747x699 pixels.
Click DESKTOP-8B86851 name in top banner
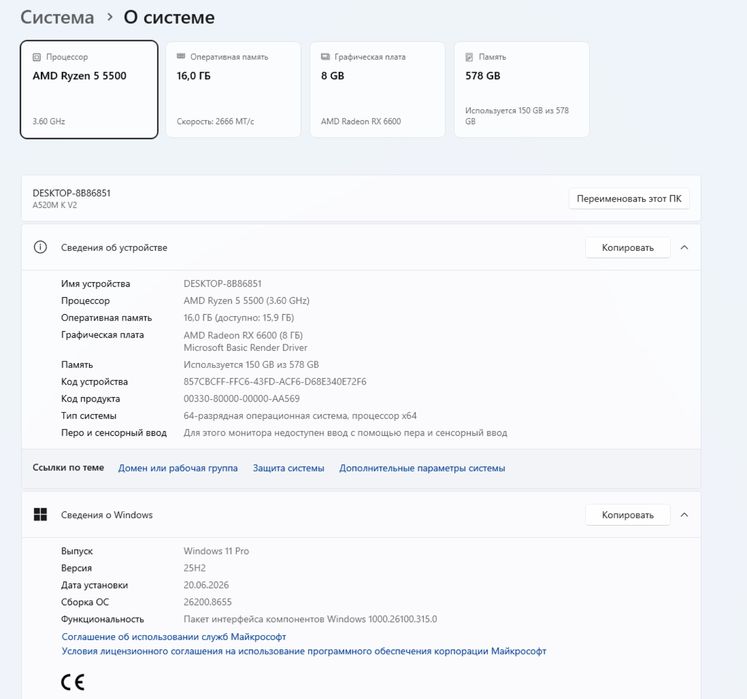pyautogui.click(x=71, y=193)
